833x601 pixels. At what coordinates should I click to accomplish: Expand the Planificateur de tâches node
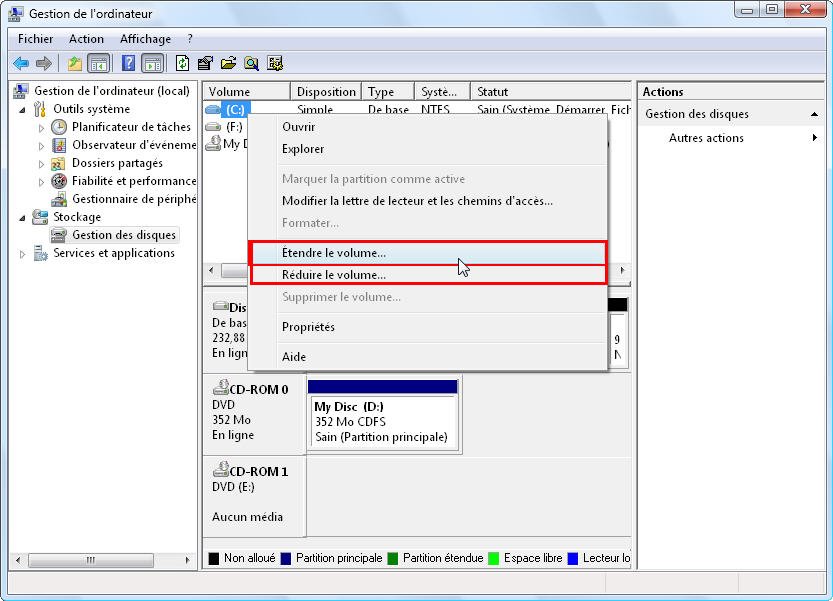[41, 128]
